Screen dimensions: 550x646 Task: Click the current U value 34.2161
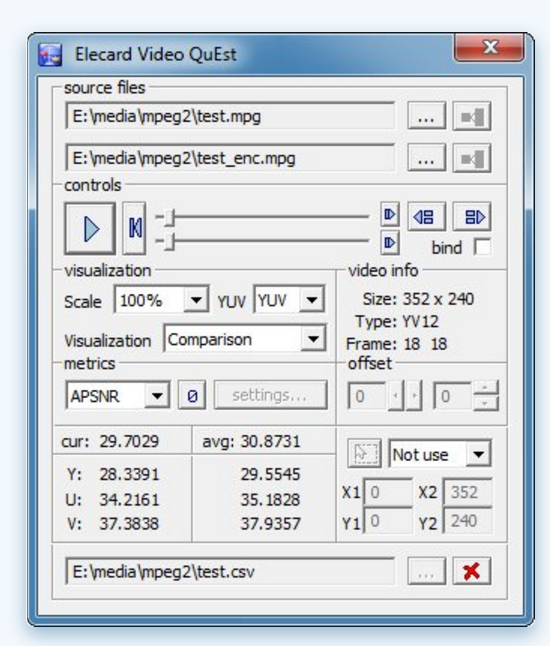point(129,499)
